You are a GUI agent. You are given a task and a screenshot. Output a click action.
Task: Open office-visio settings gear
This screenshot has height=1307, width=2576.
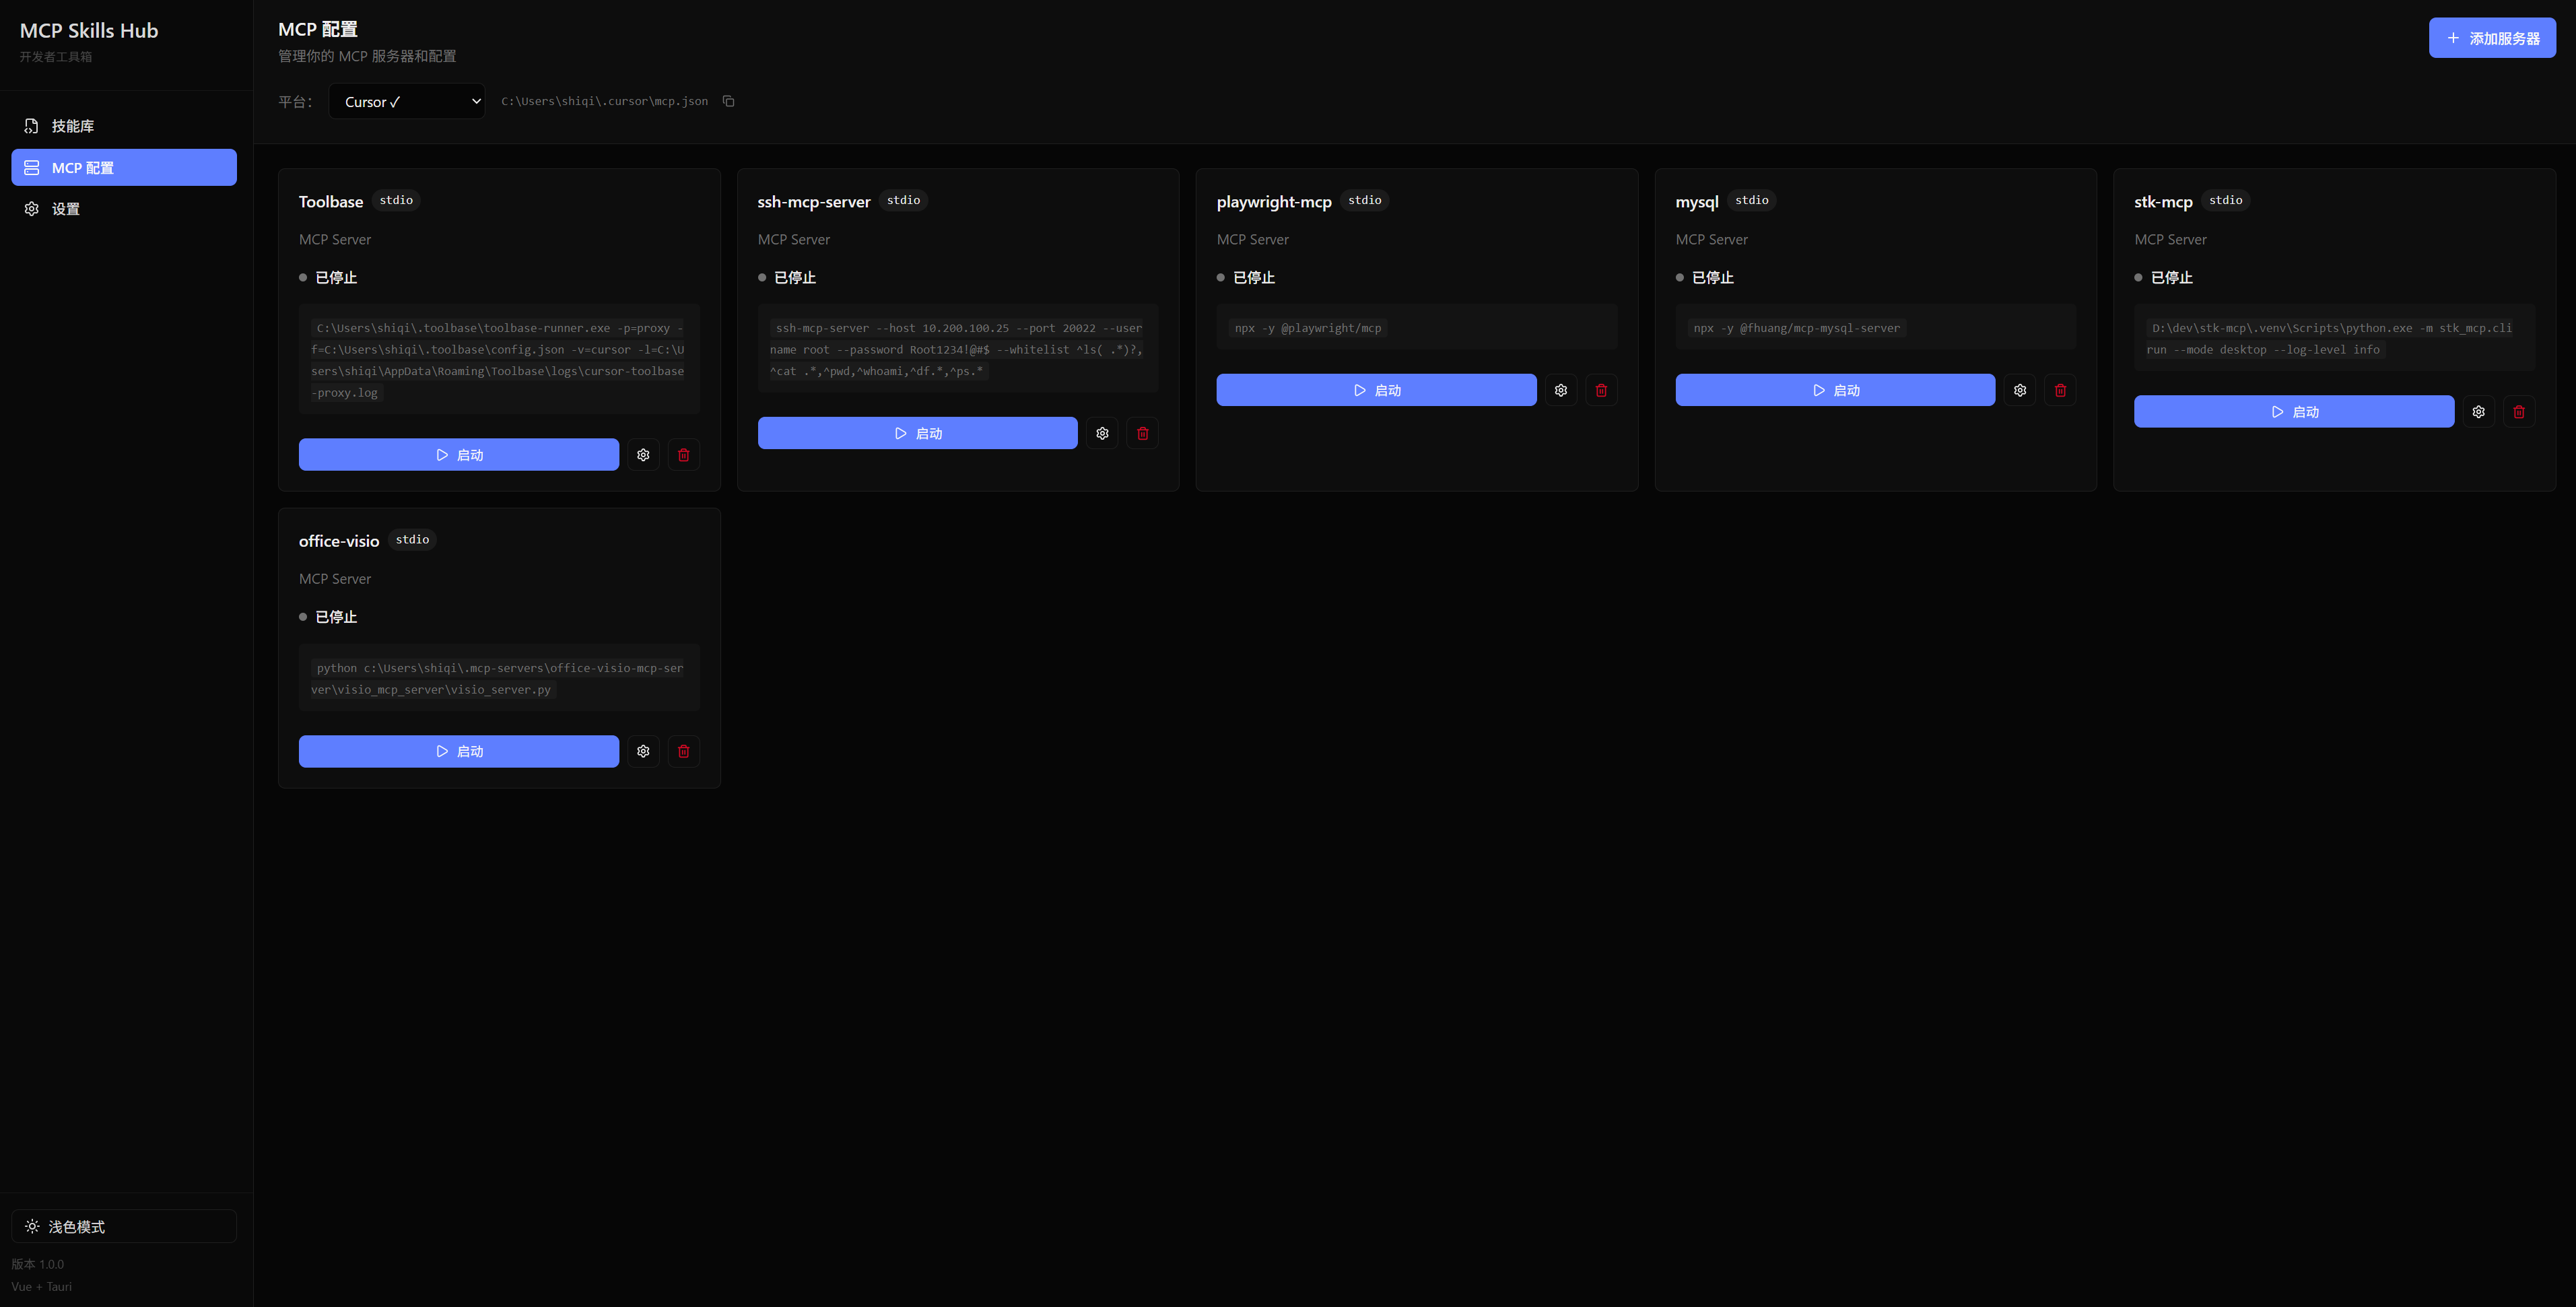[643, 751]
